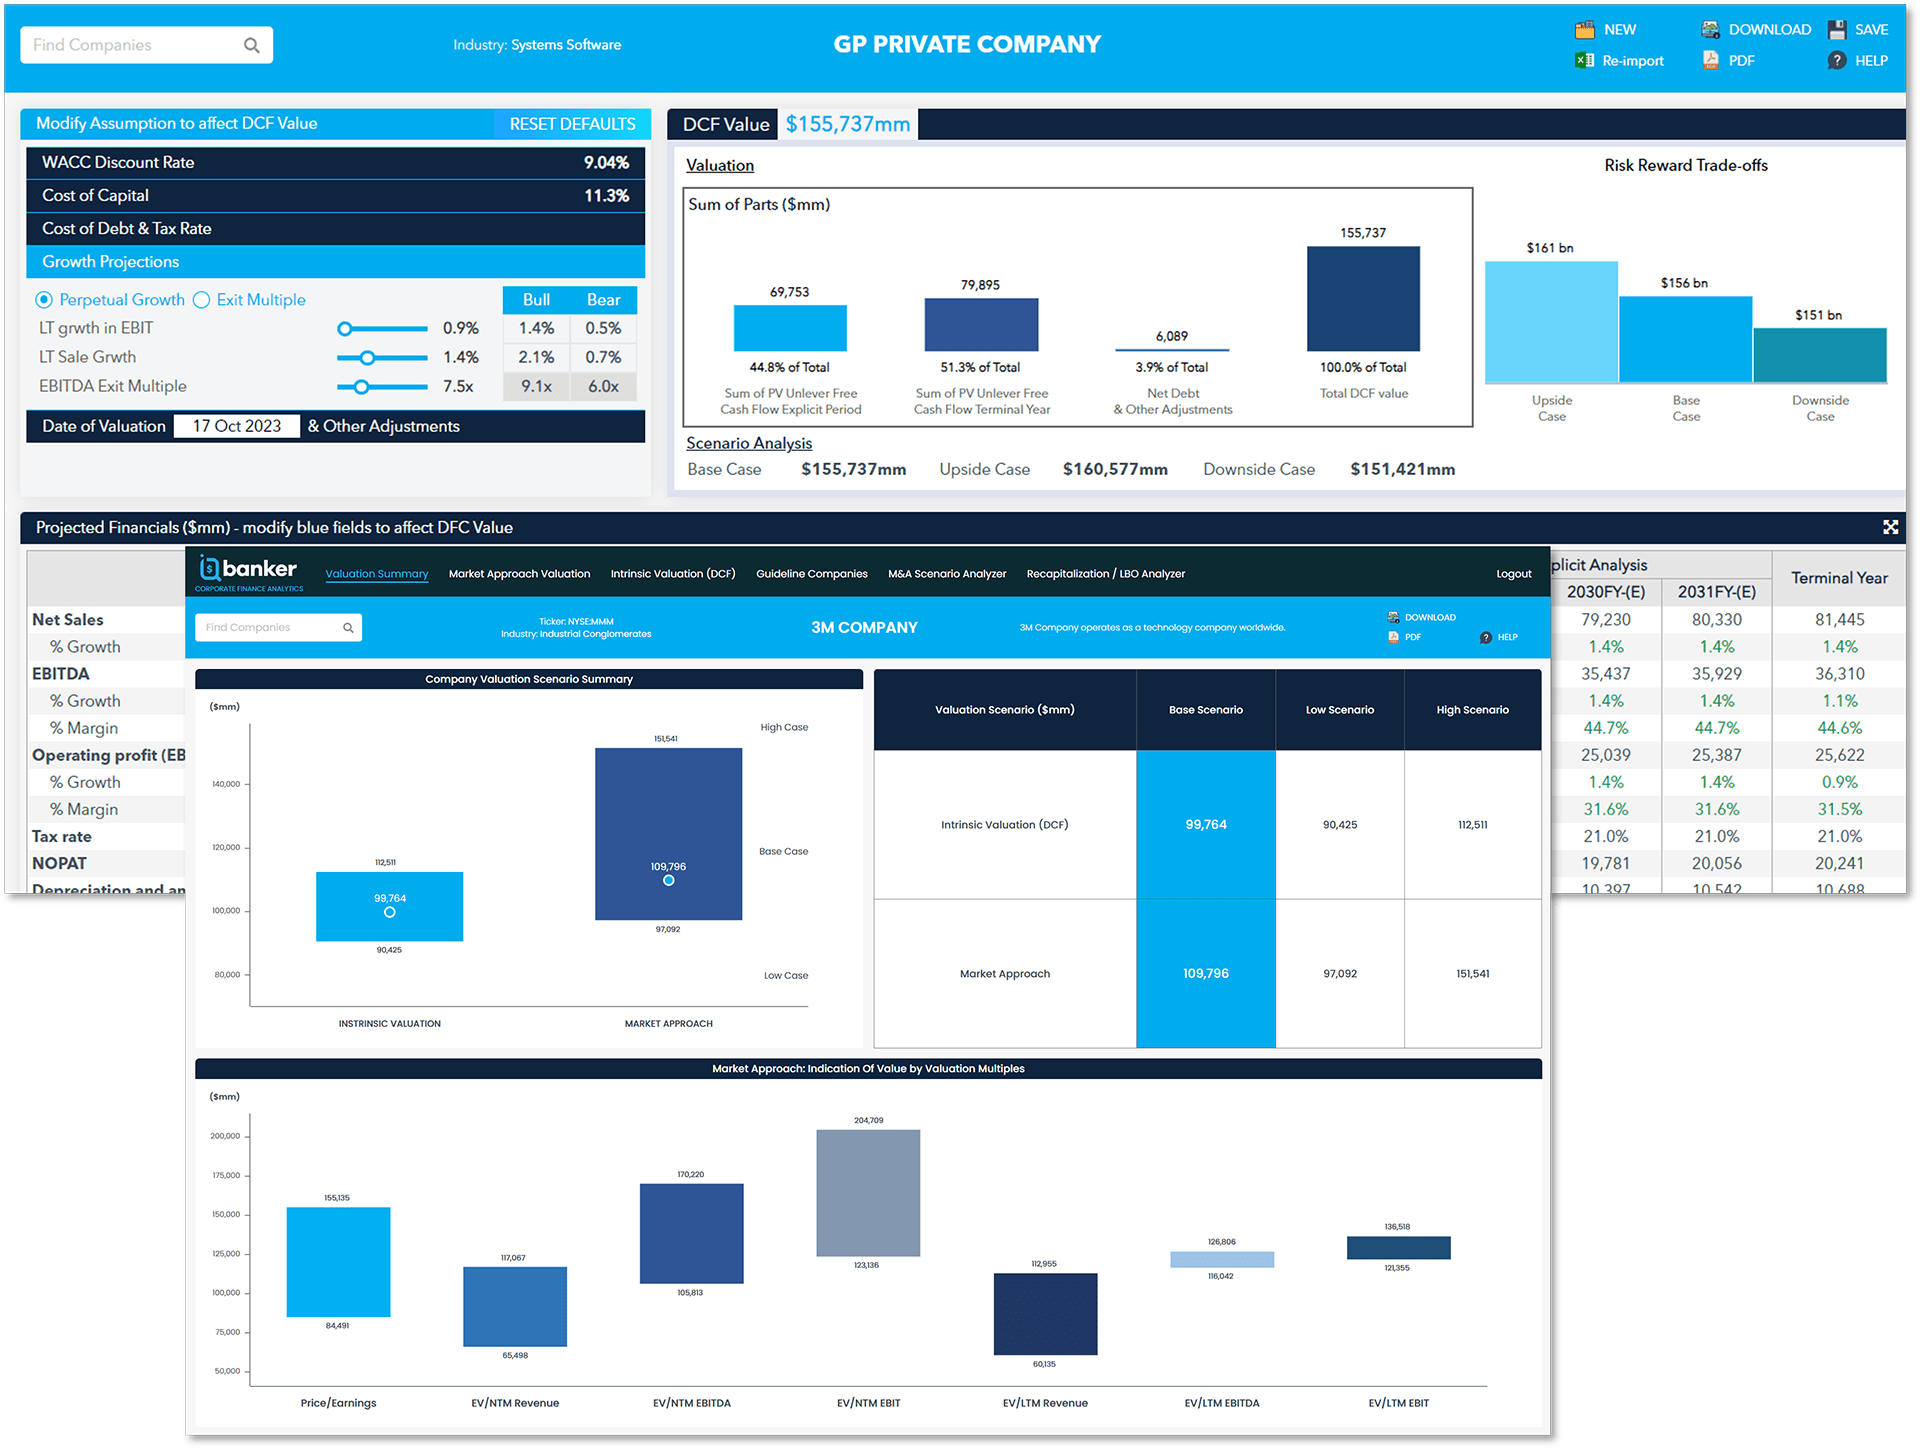1920x1449 pixels.
Task: Open the Recapitalization / LBO Analyzer tab
Action: click(x=1106, y=574)
